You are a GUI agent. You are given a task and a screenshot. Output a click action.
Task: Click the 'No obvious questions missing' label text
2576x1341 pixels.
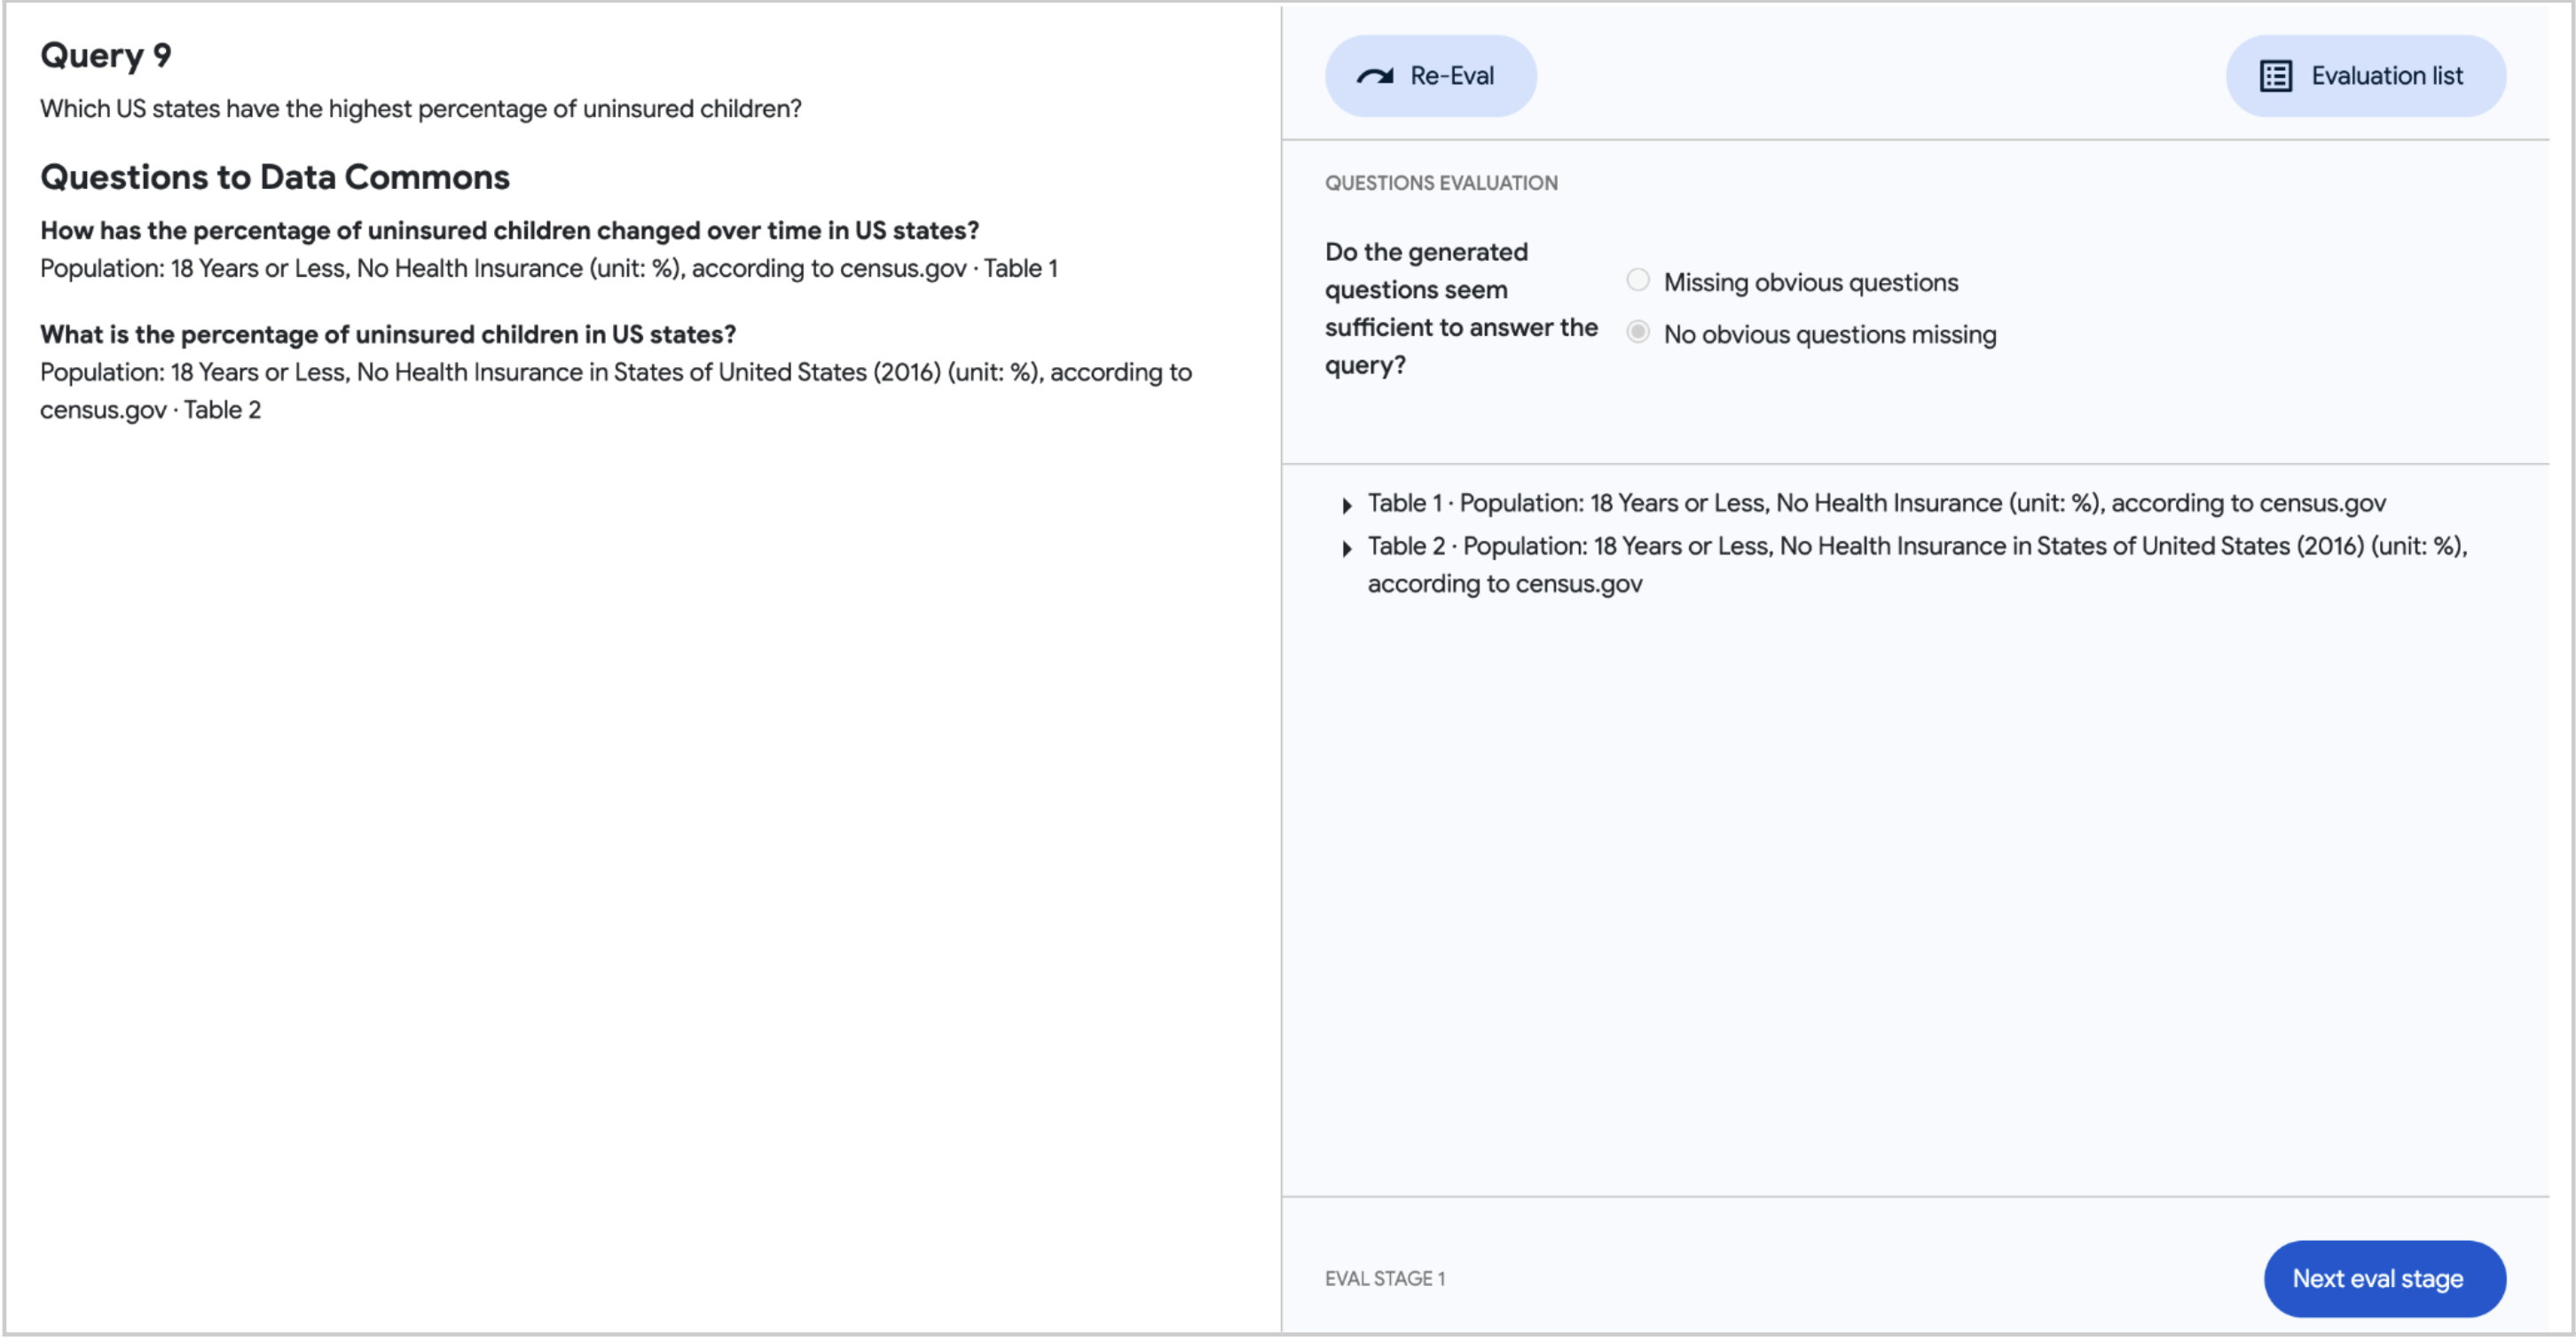1829,335
